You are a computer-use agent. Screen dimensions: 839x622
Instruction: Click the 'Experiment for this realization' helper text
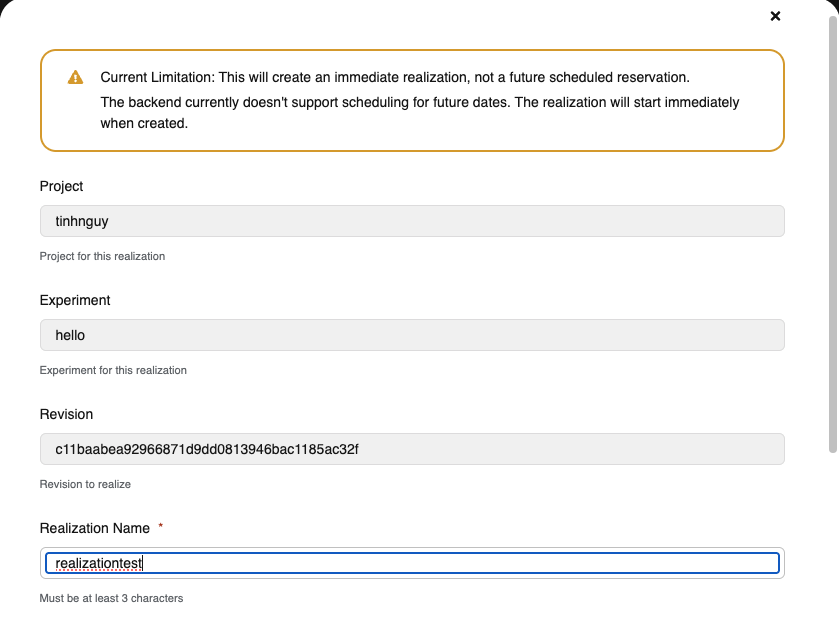[113, 370]
